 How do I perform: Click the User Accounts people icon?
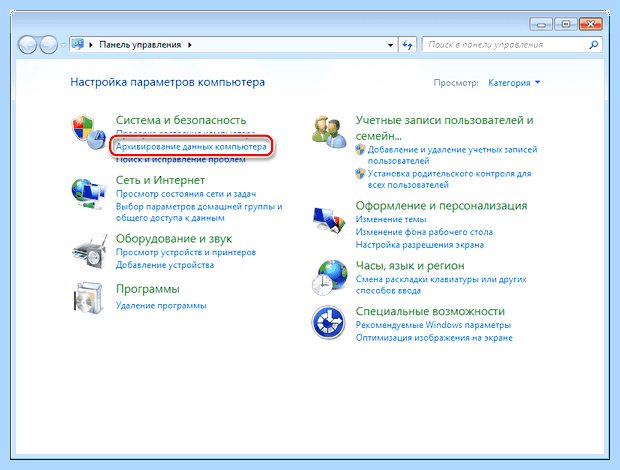pyautogui.click(x=329, y=132)
